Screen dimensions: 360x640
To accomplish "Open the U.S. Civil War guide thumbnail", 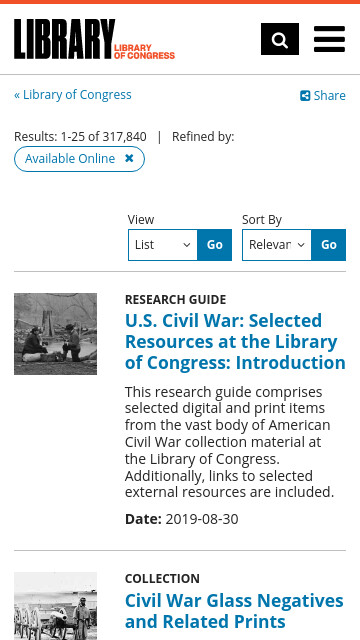I will click(x=56, y=334).
